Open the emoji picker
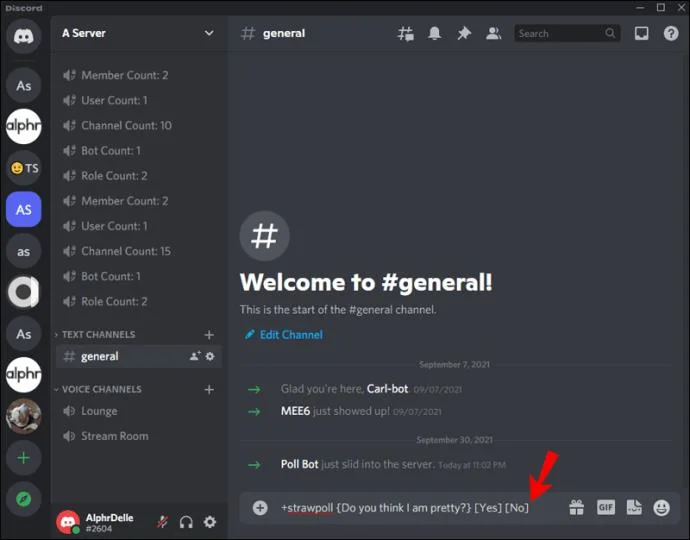This screenshot has width=690, height=540. point(661,508)
